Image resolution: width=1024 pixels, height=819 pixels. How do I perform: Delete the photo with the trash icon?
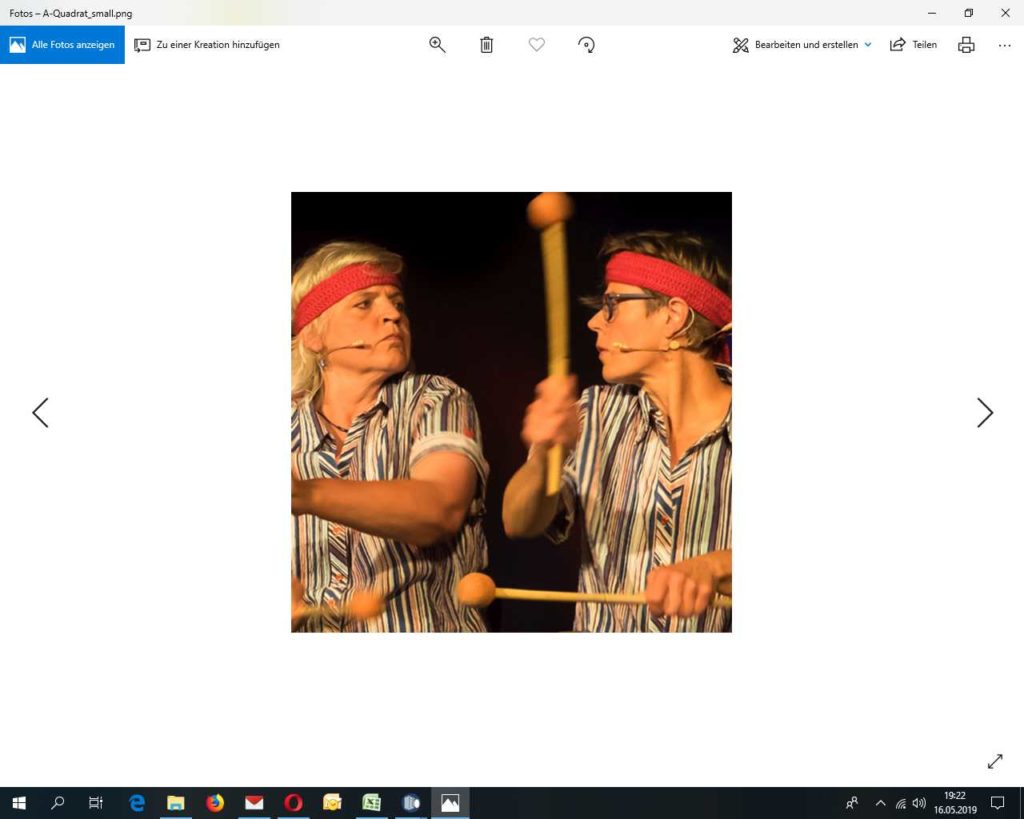click(x=487, y=44)
